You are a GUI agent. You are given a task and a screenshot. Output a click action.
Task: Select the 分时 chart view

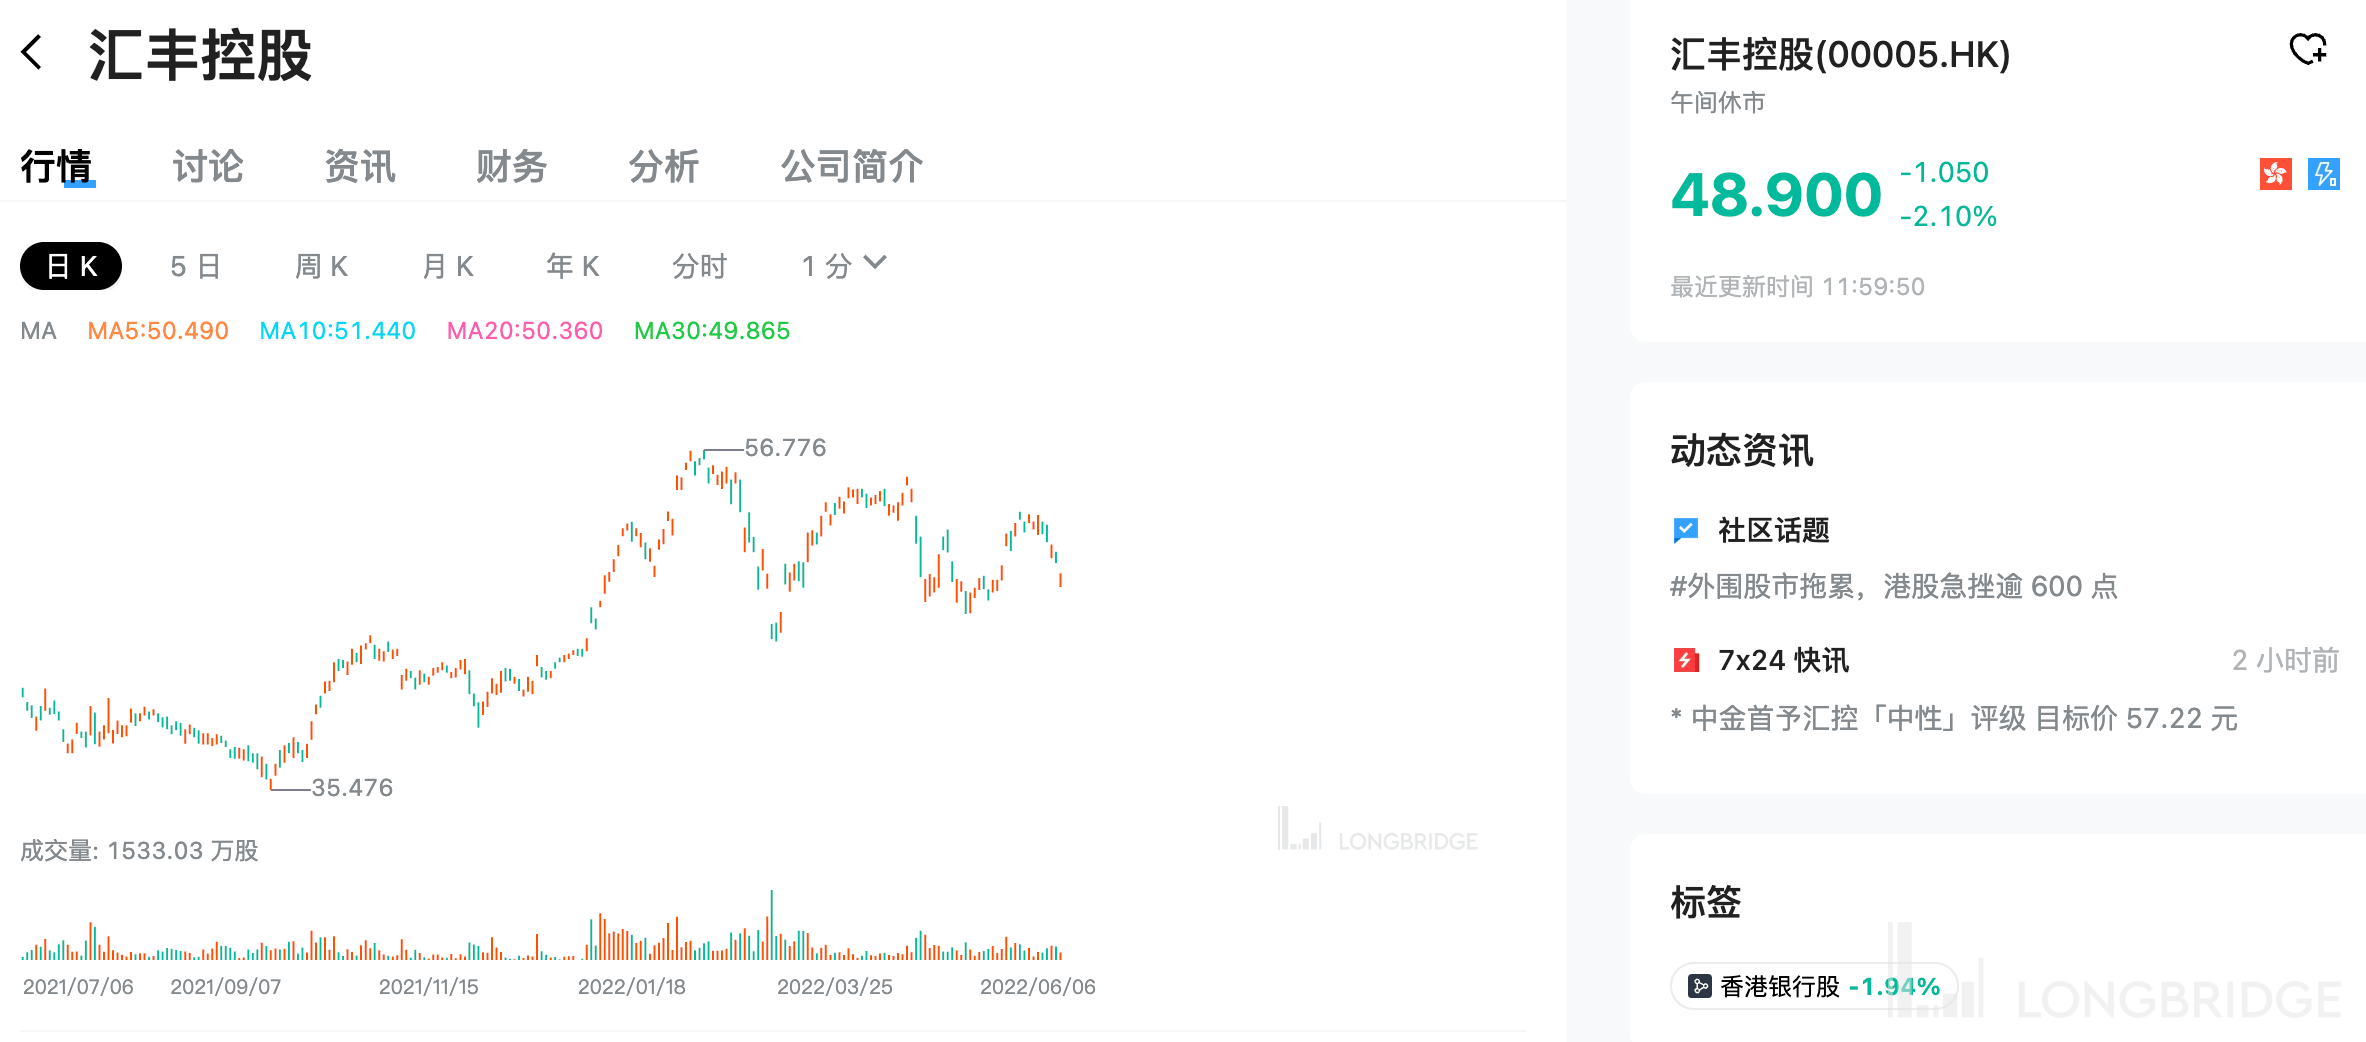click(700, 265)
